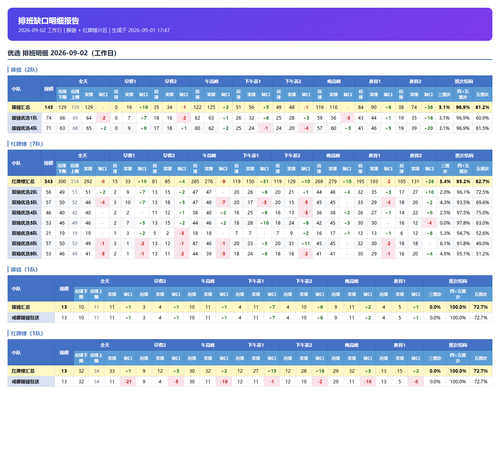Select 红牌楼汇总 label in the 7队 table
500x469 pixels.
[x=23, y=182]
